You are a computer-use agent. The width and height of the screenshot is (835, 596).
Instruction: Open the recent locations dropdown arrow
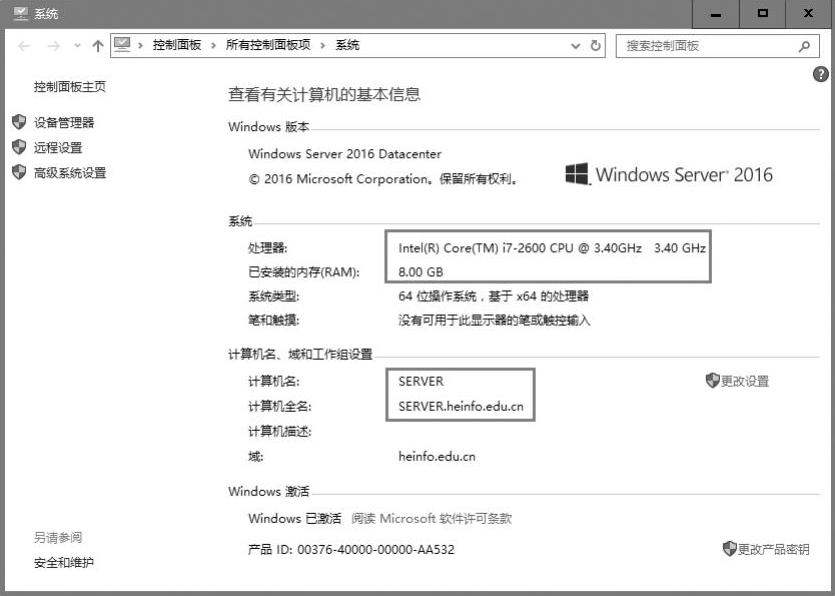tap(78, 46)
